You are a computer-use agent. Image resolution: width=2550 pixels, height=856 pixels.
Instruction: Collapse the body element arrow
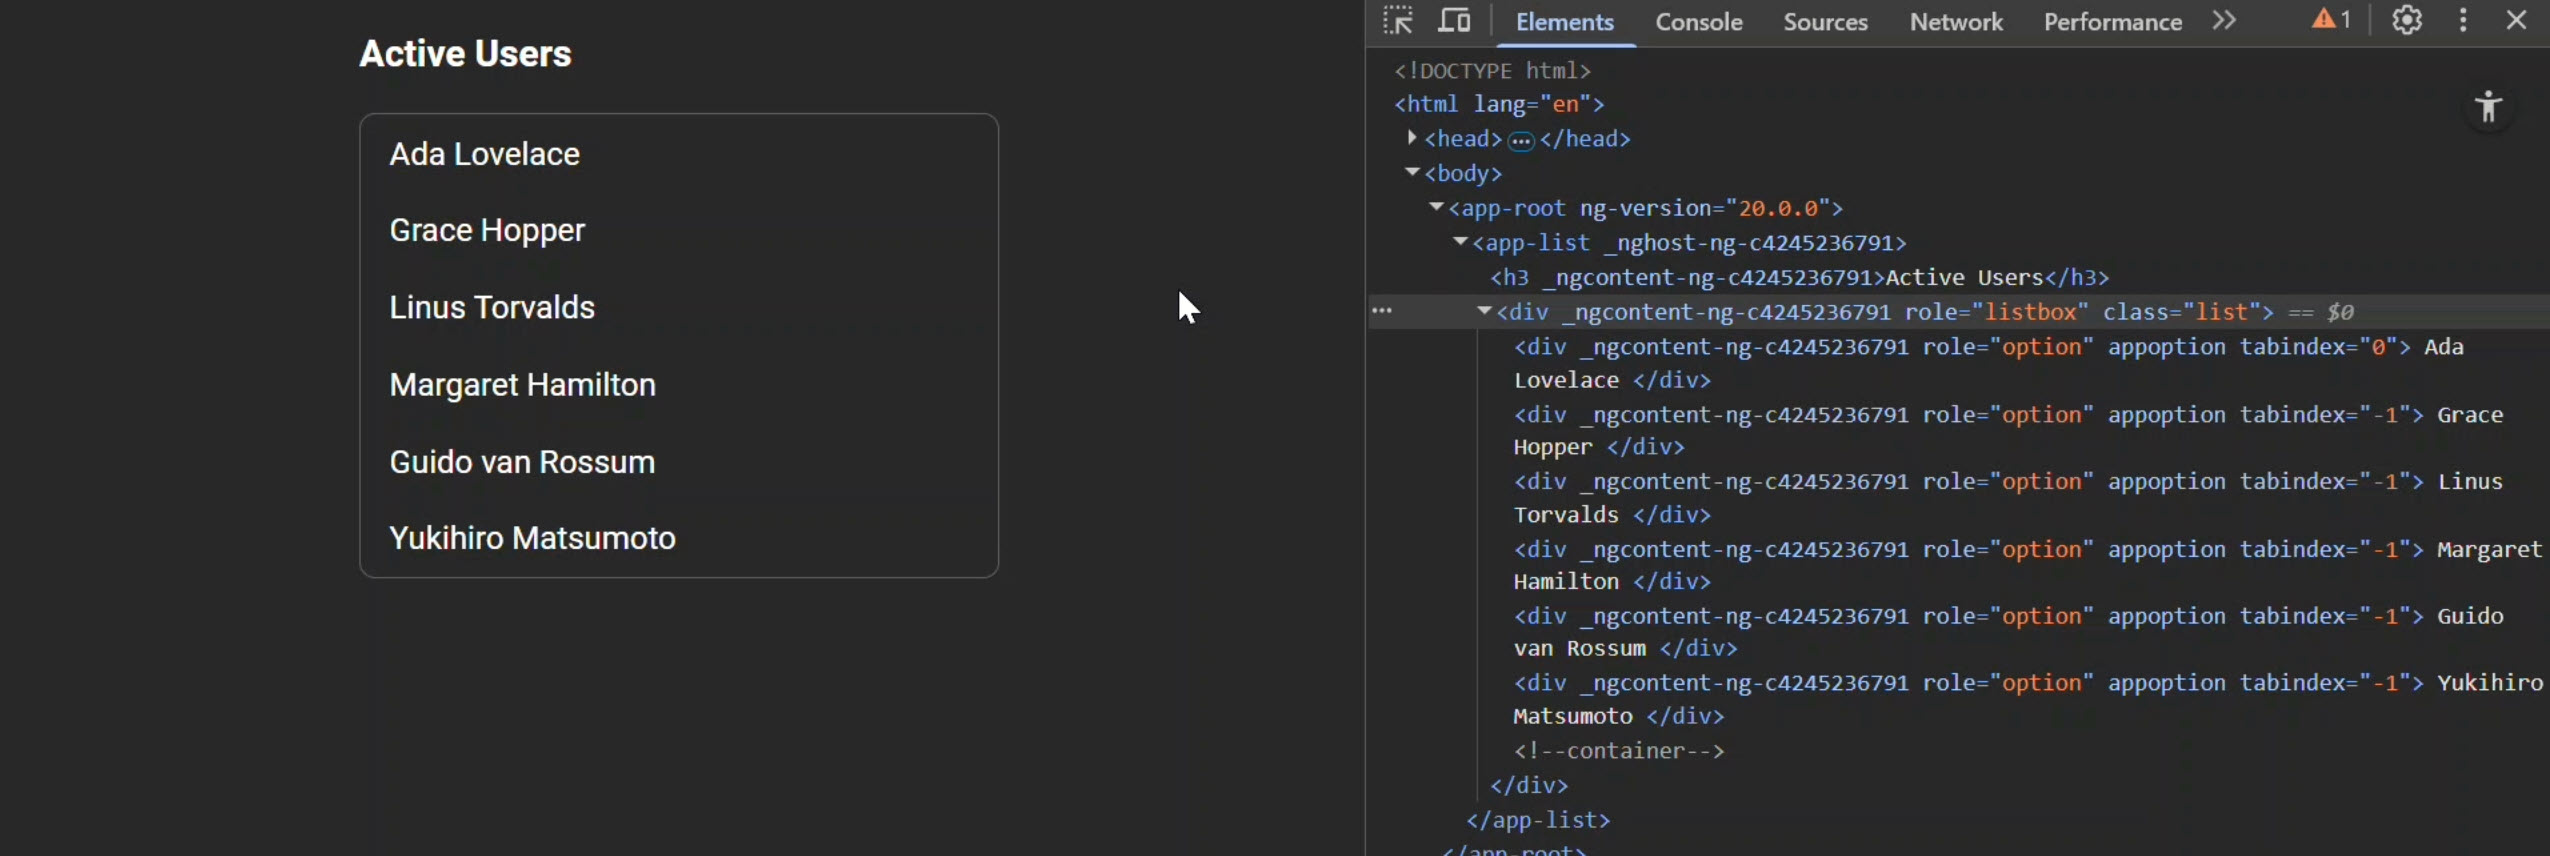coord(1412,173)
